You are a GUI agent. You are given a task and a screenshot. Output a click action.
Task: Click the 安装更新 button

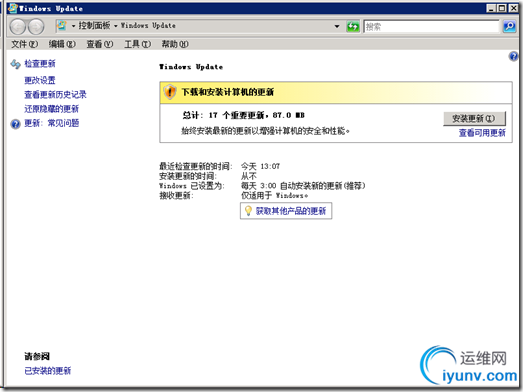(x=474, y=118)
